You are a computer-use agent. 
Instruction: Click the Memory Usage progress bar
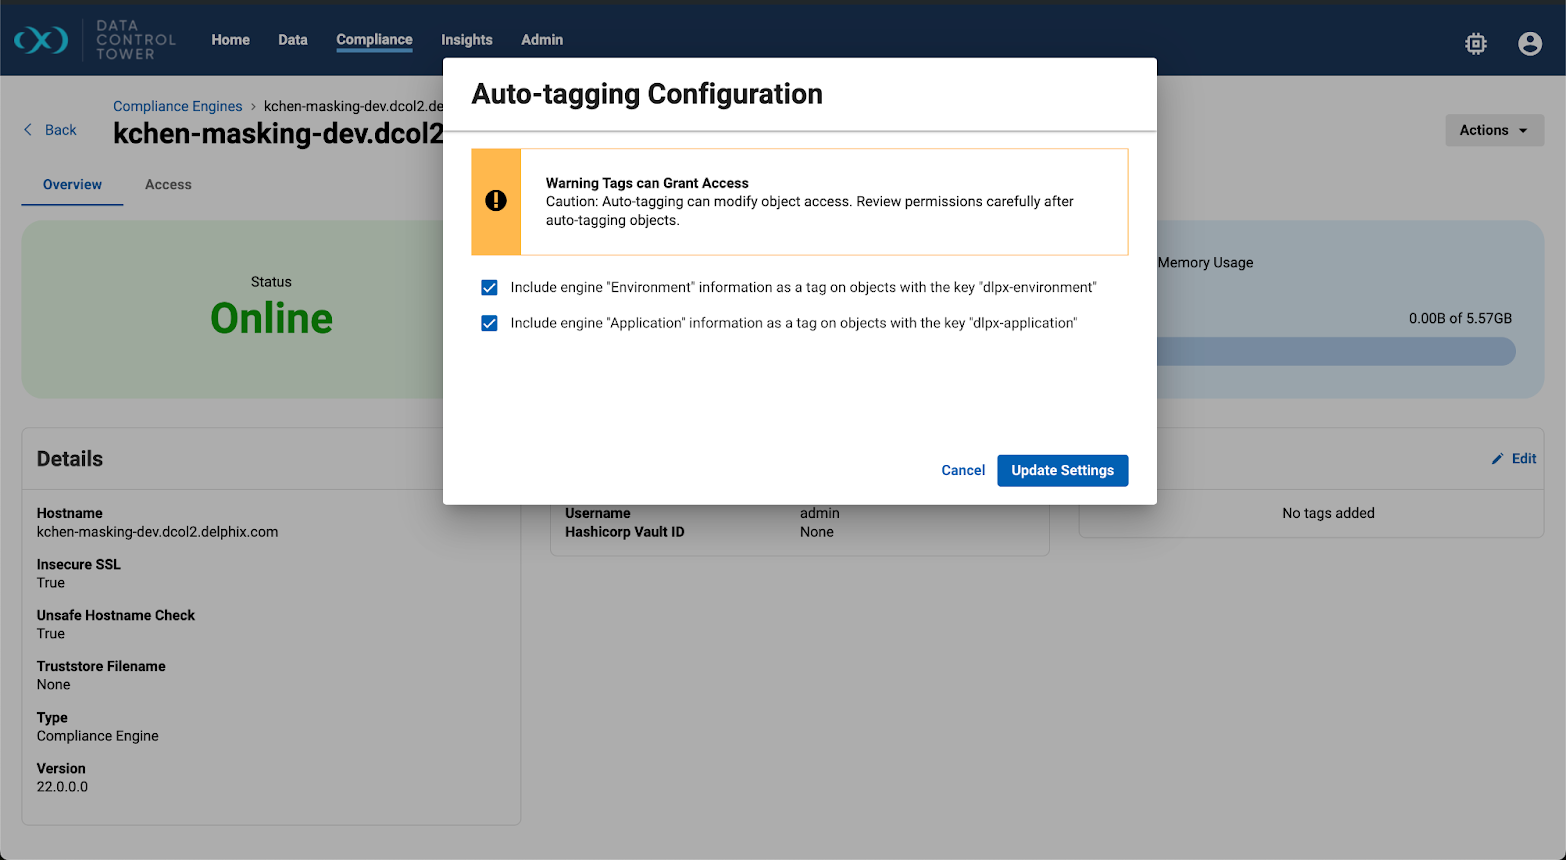tap(1335, 351)
